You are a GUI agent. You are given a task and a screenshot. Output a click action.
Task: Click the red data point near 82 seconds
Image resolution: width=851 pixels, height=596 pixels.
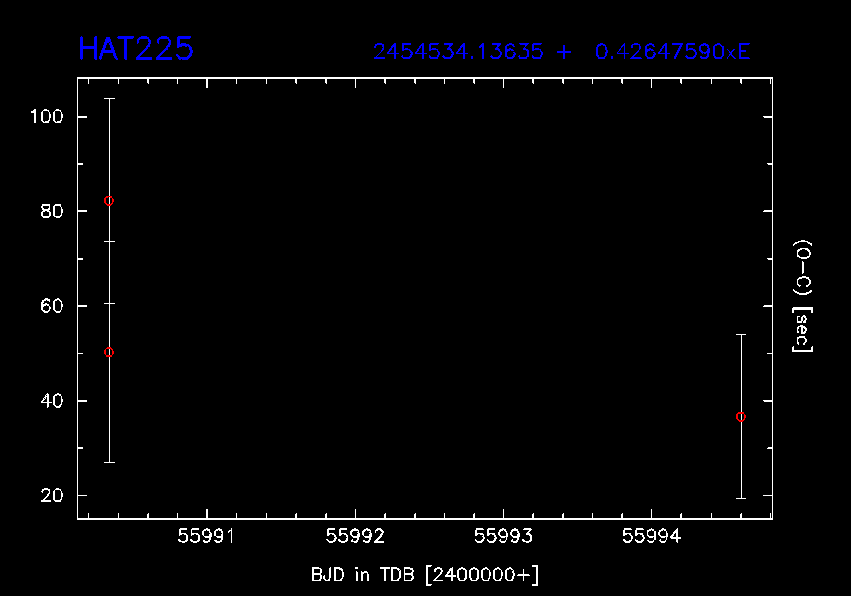coord(109,201)
